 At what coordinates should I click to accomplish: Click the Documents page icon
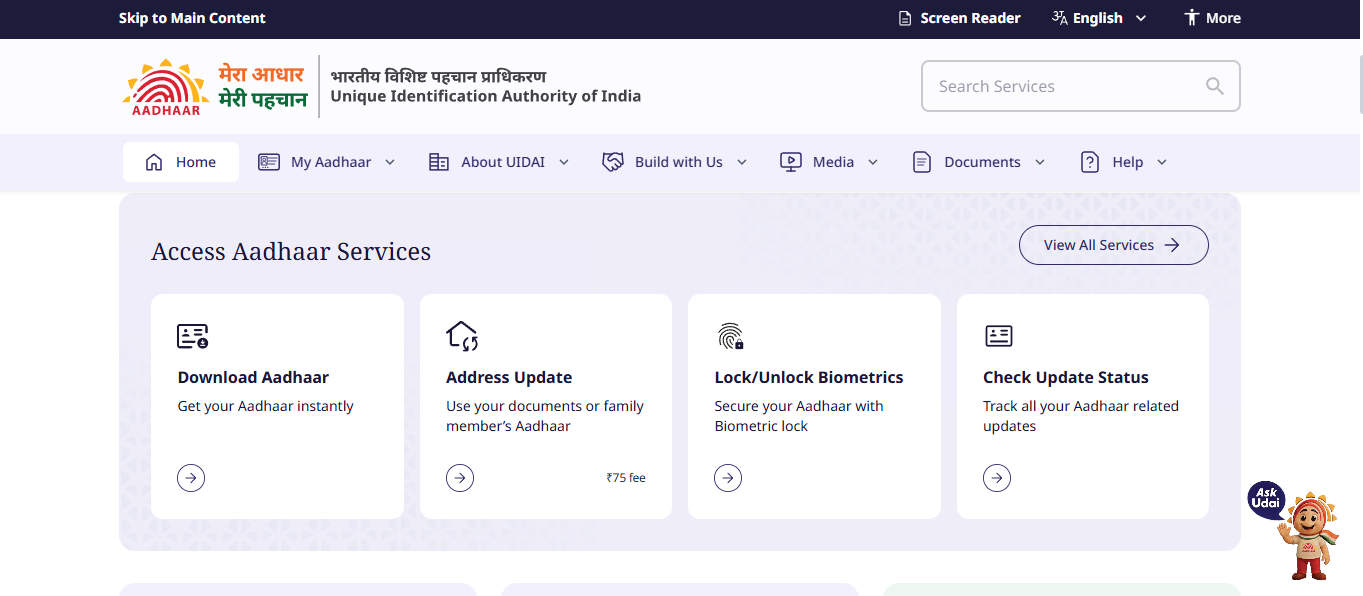(922, 162)
